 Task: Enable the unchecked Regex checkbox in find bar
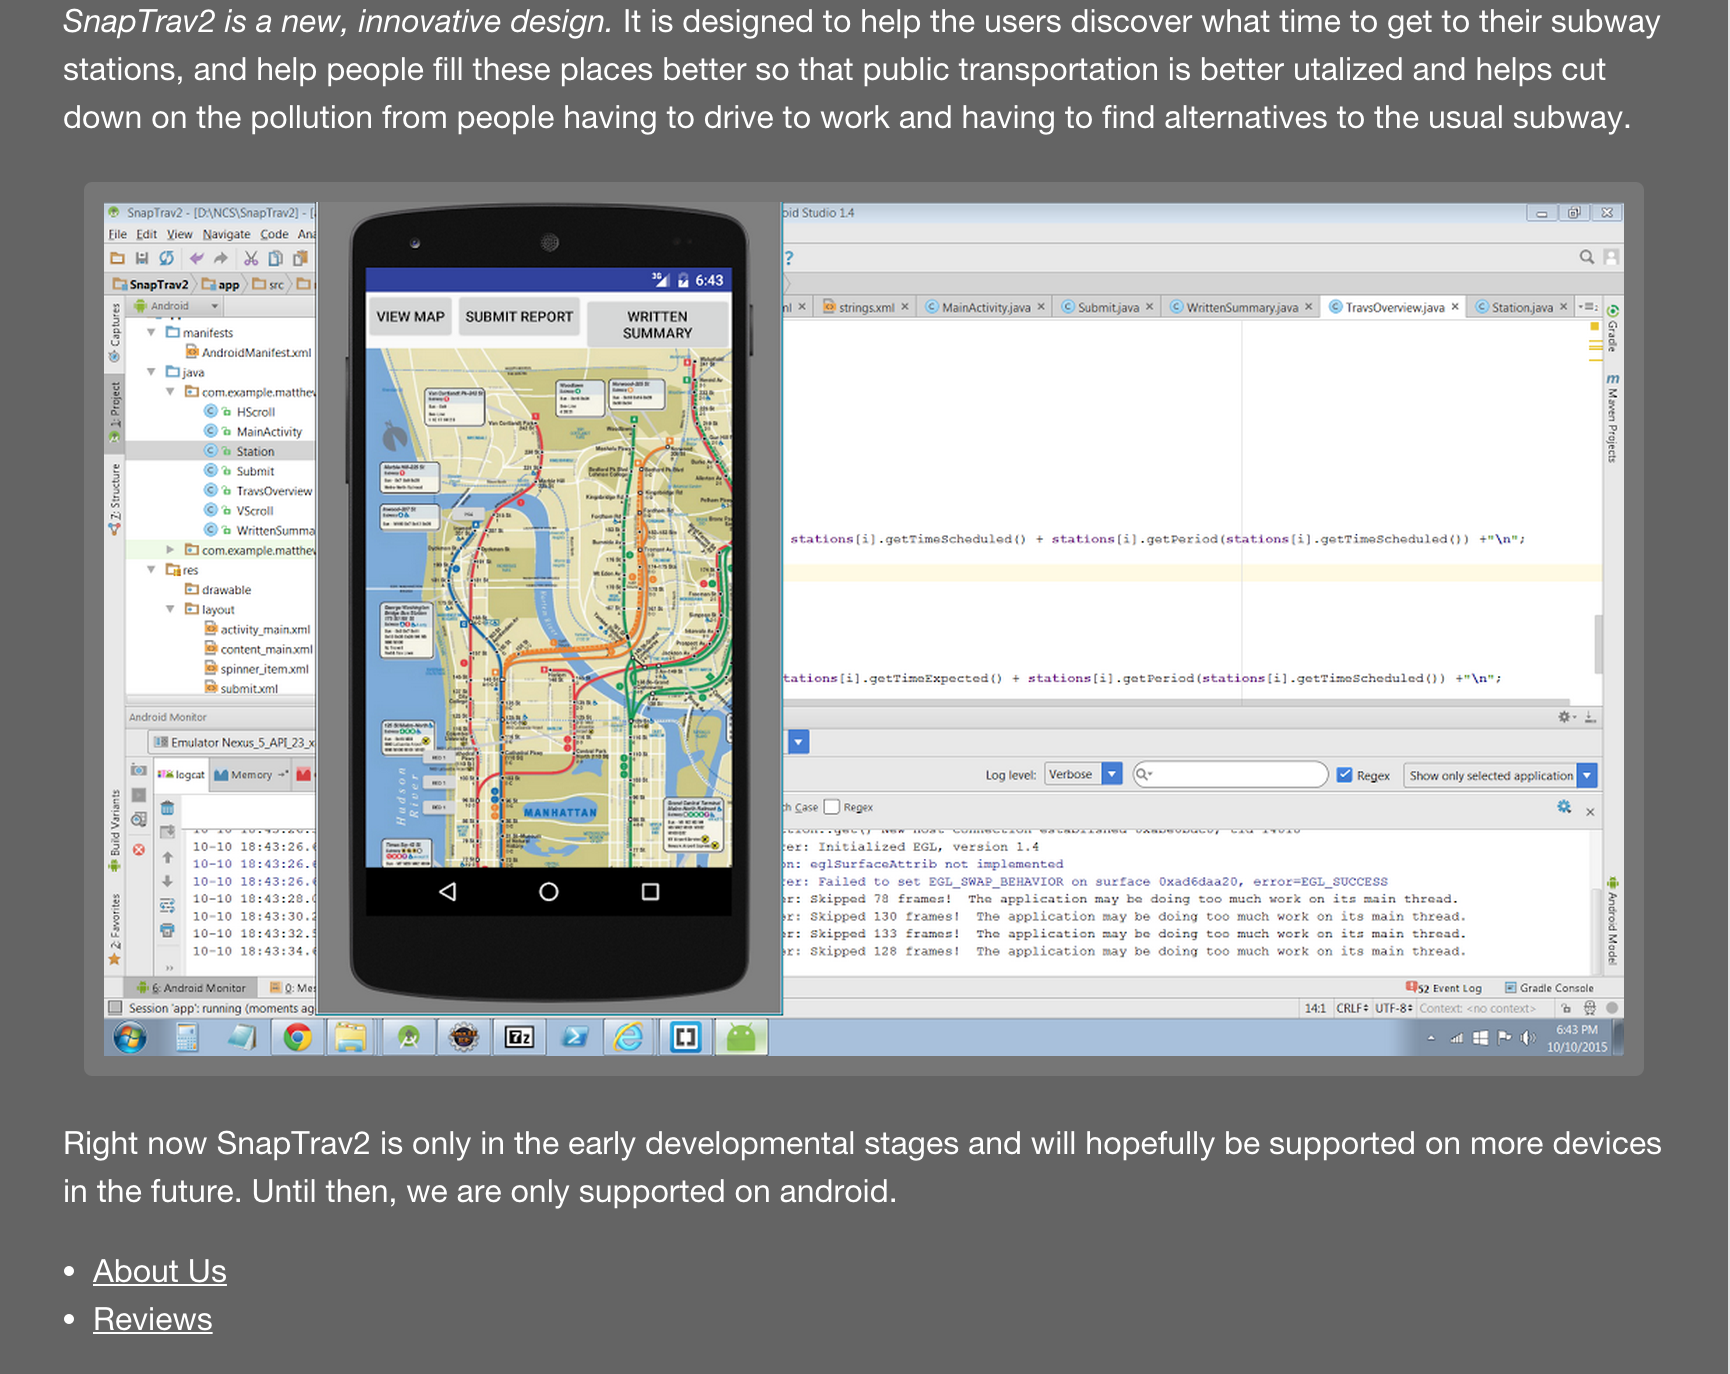pos(831,807)
